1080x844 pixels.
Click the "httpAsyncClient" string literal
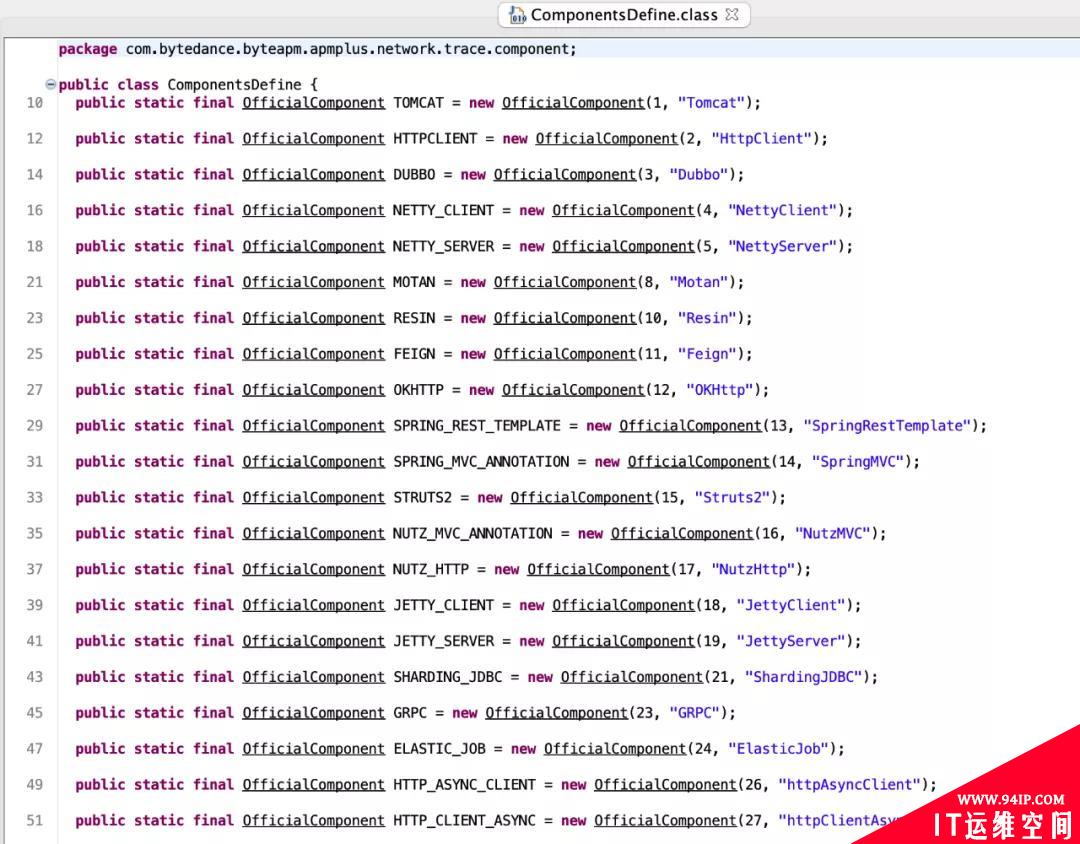click(x=849, y=784)
